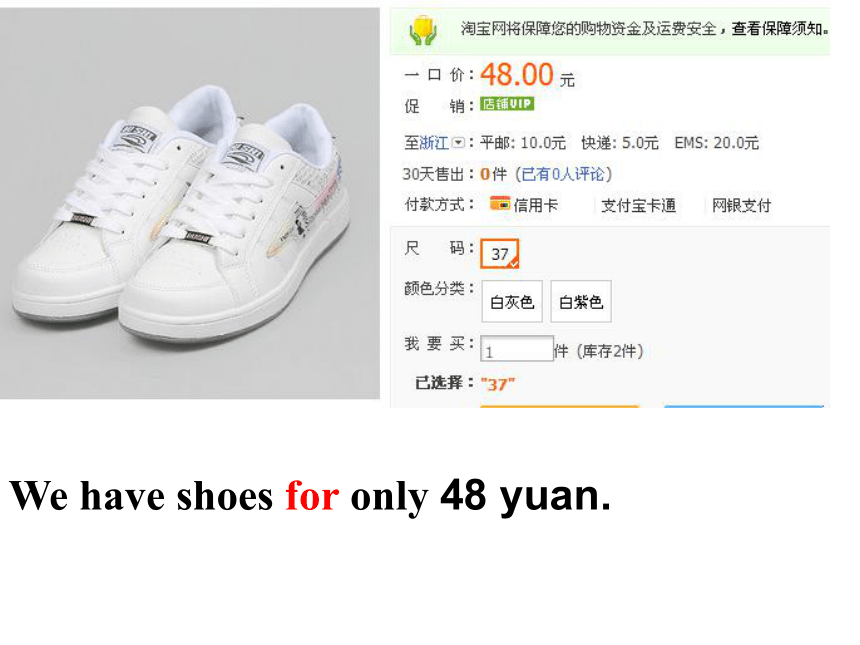
Task: Click the white sneakers product image
Action: (190, 203)
